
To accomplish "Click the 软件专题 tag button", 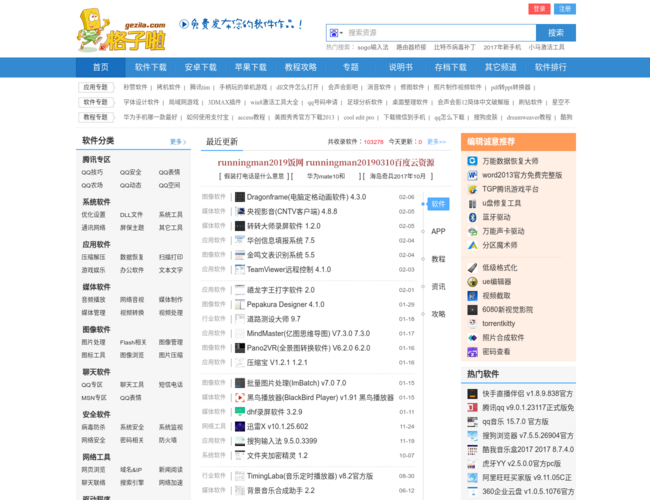I will [x=96, y=102].
